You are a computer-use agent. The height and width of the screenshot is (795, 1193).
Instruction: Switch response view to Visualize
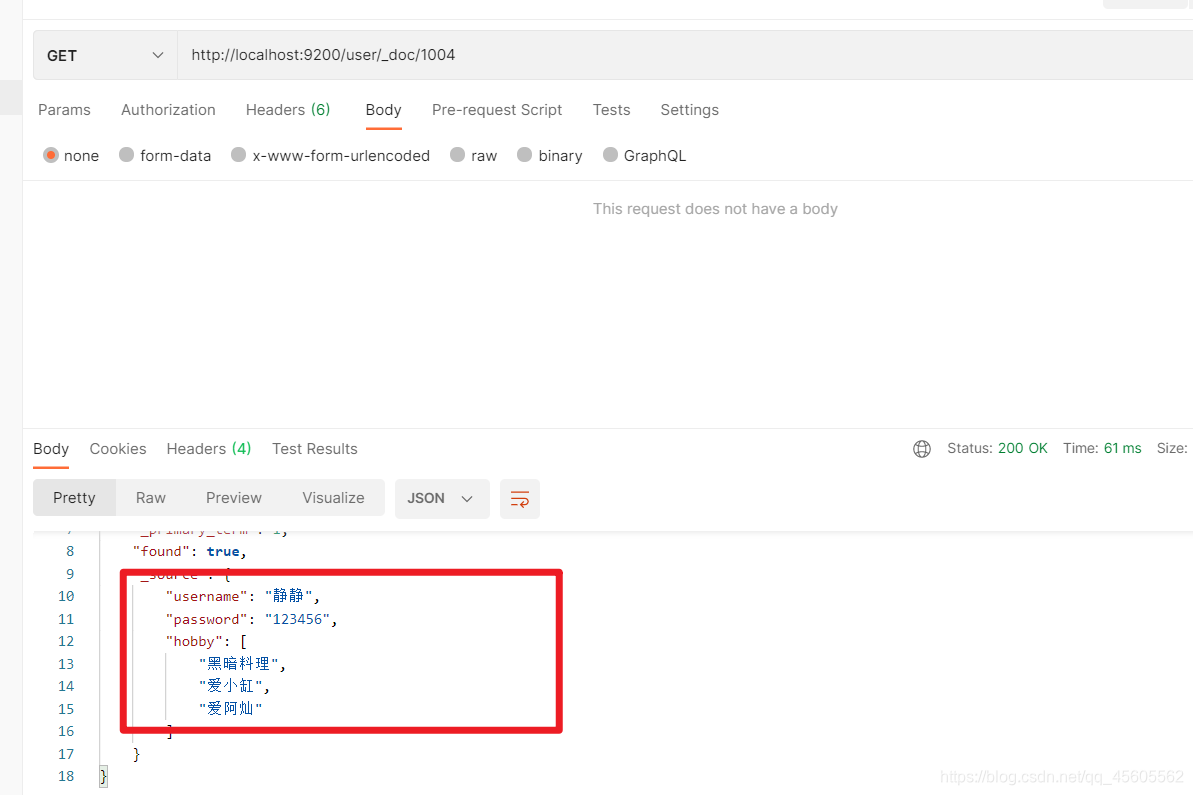333,498
